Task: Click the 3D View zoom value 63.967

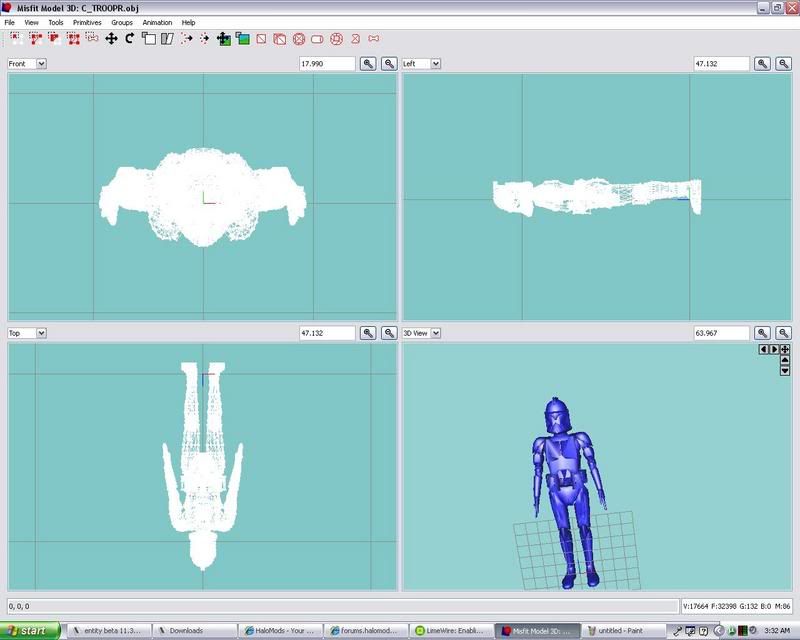Action: click(x=721, y=333)
